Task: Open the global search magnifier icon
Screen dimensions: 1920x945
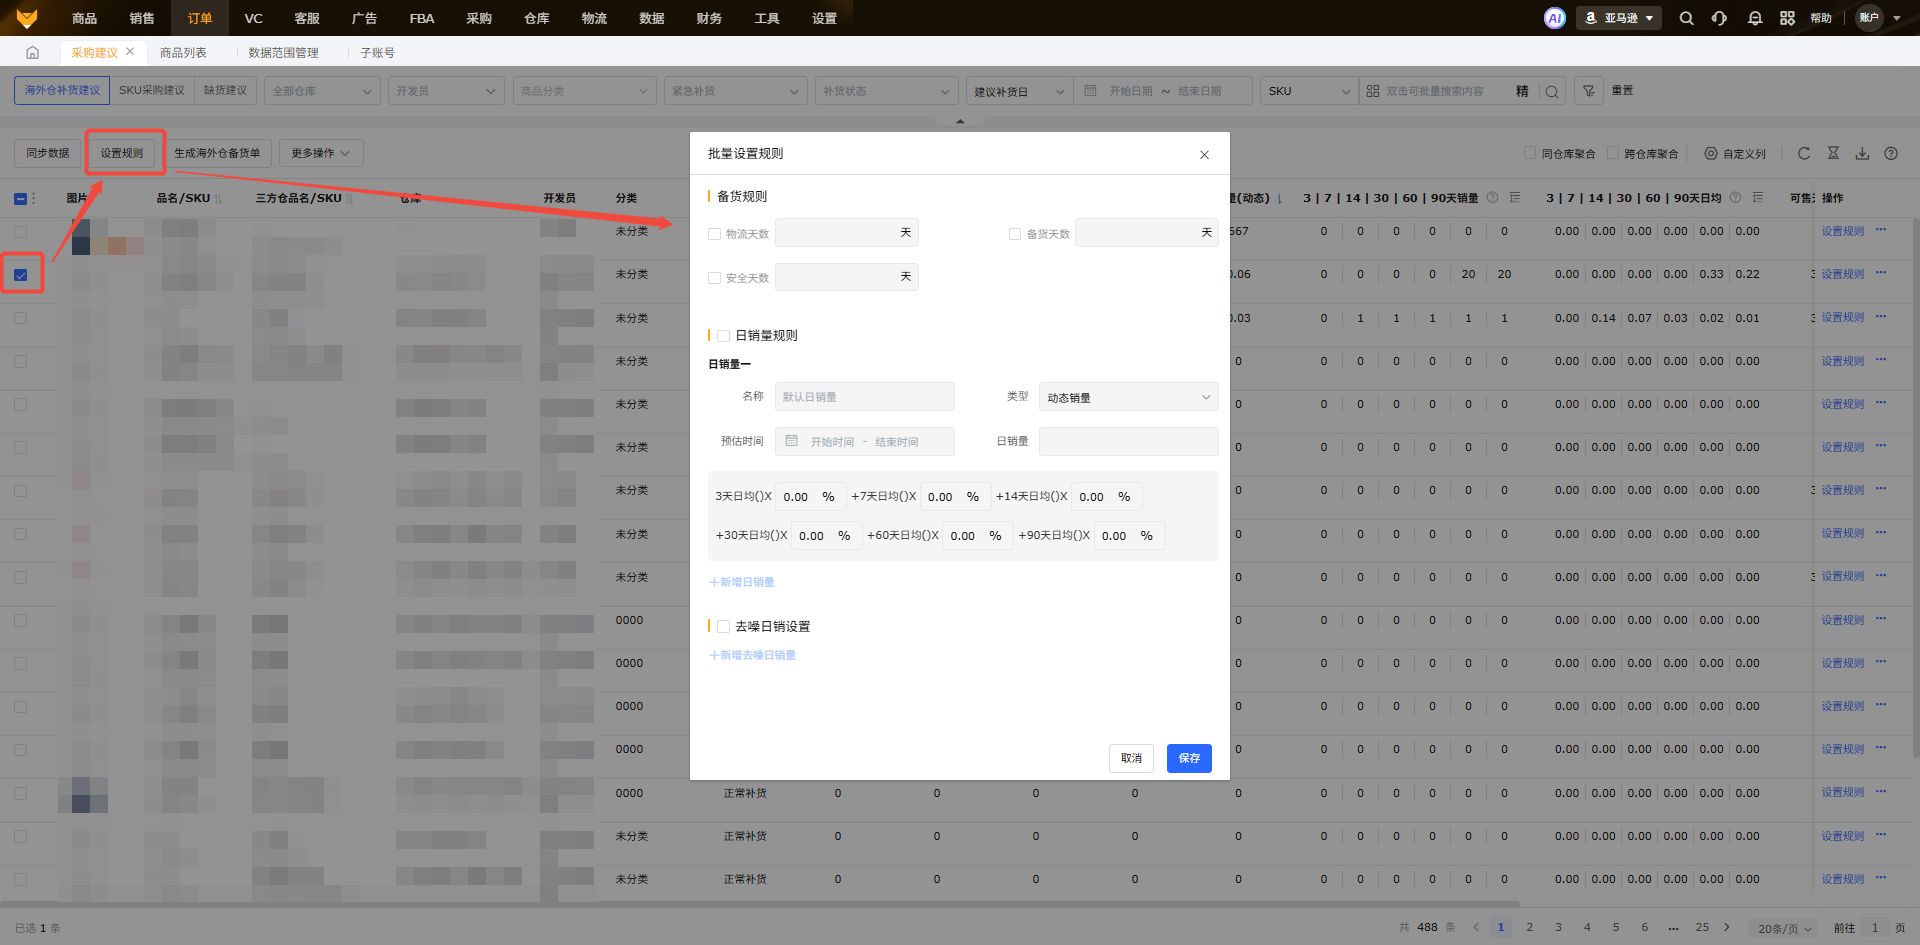Action: click(x=1686, y=18)
